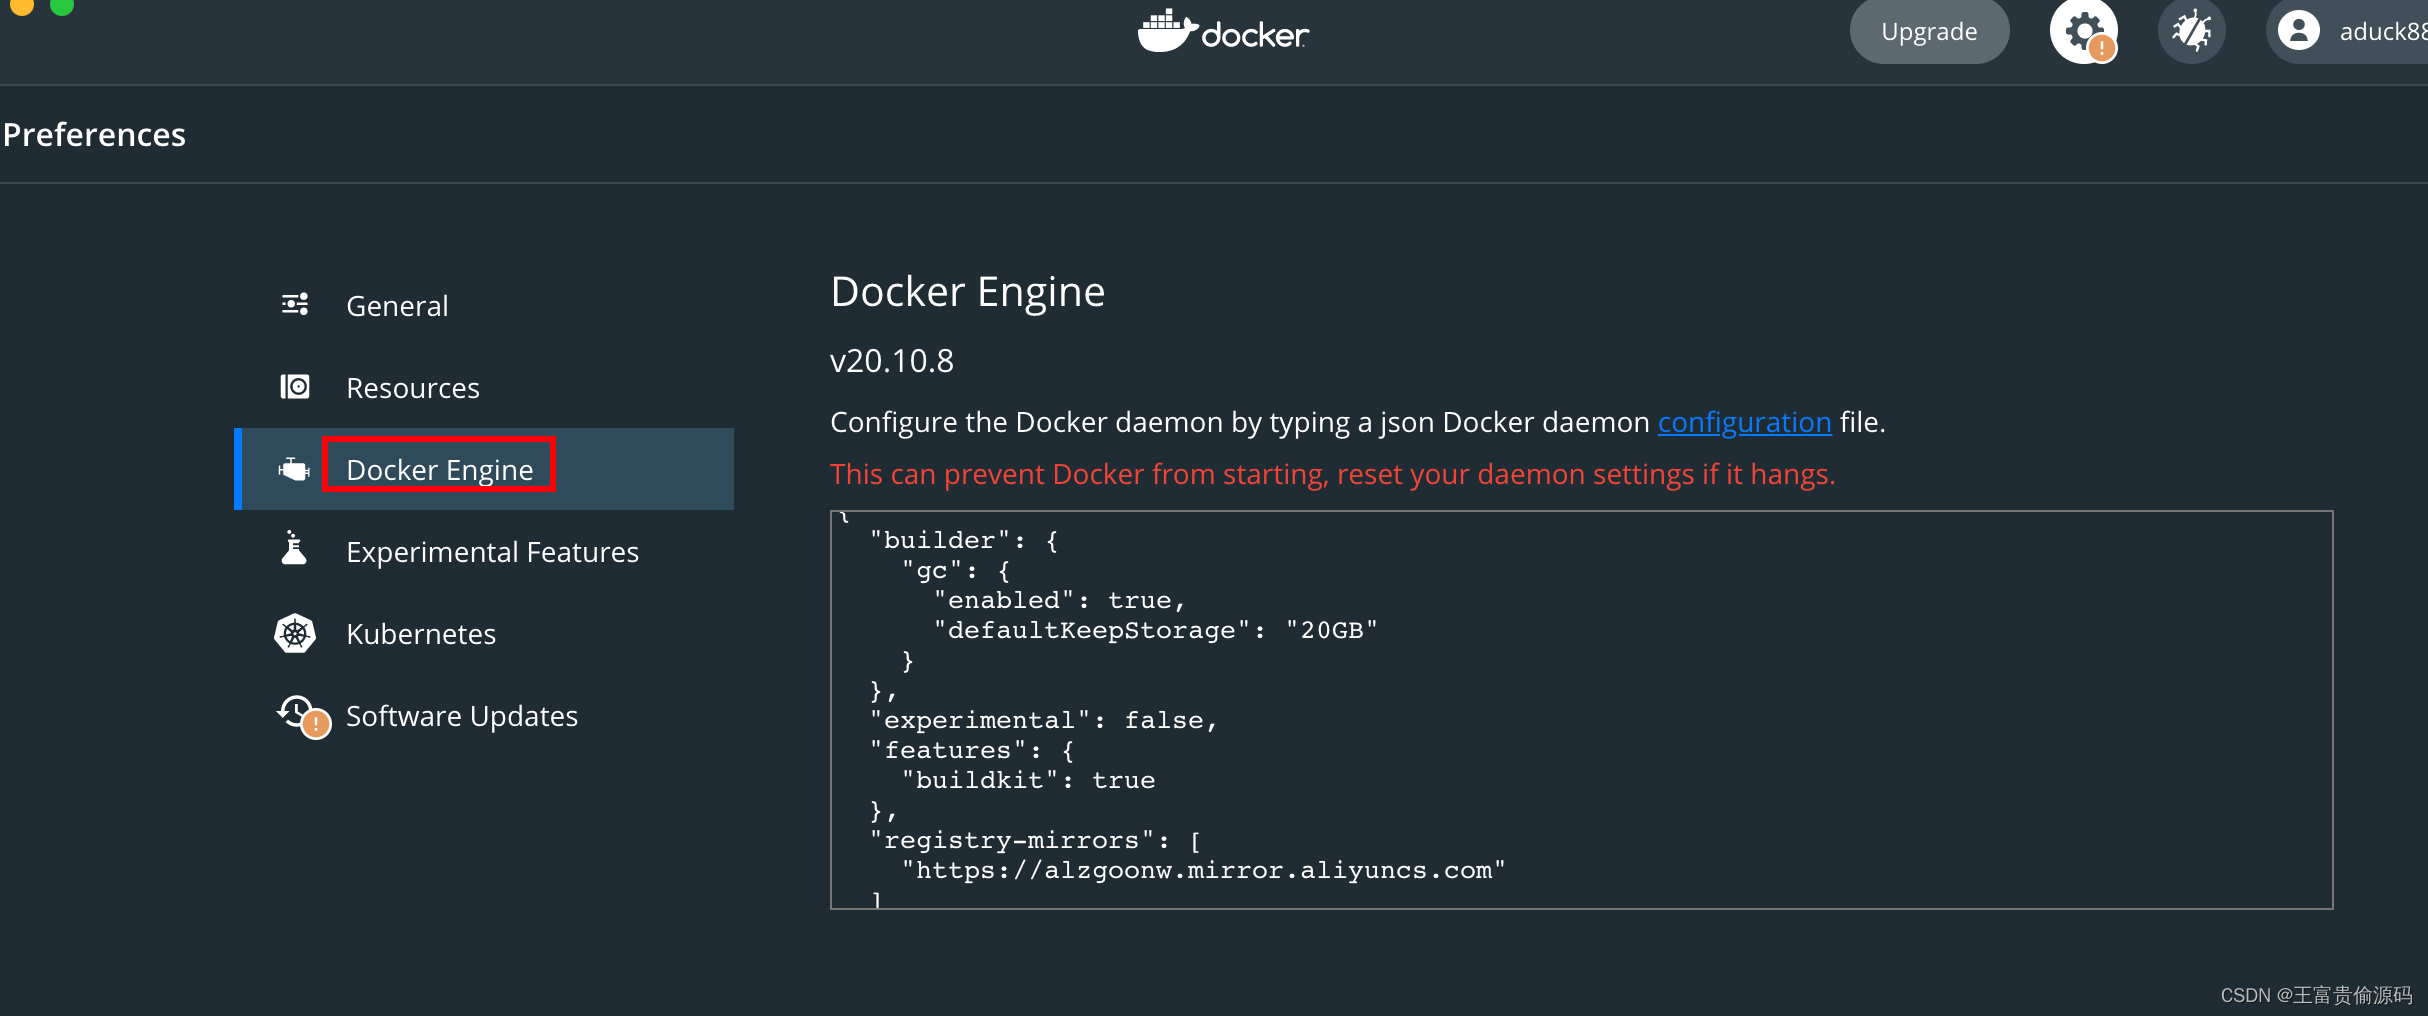The width and height of the screenshot is (2428, 1016).
Task: Click the Experimental Features flask icon
Action: (294, 548)
